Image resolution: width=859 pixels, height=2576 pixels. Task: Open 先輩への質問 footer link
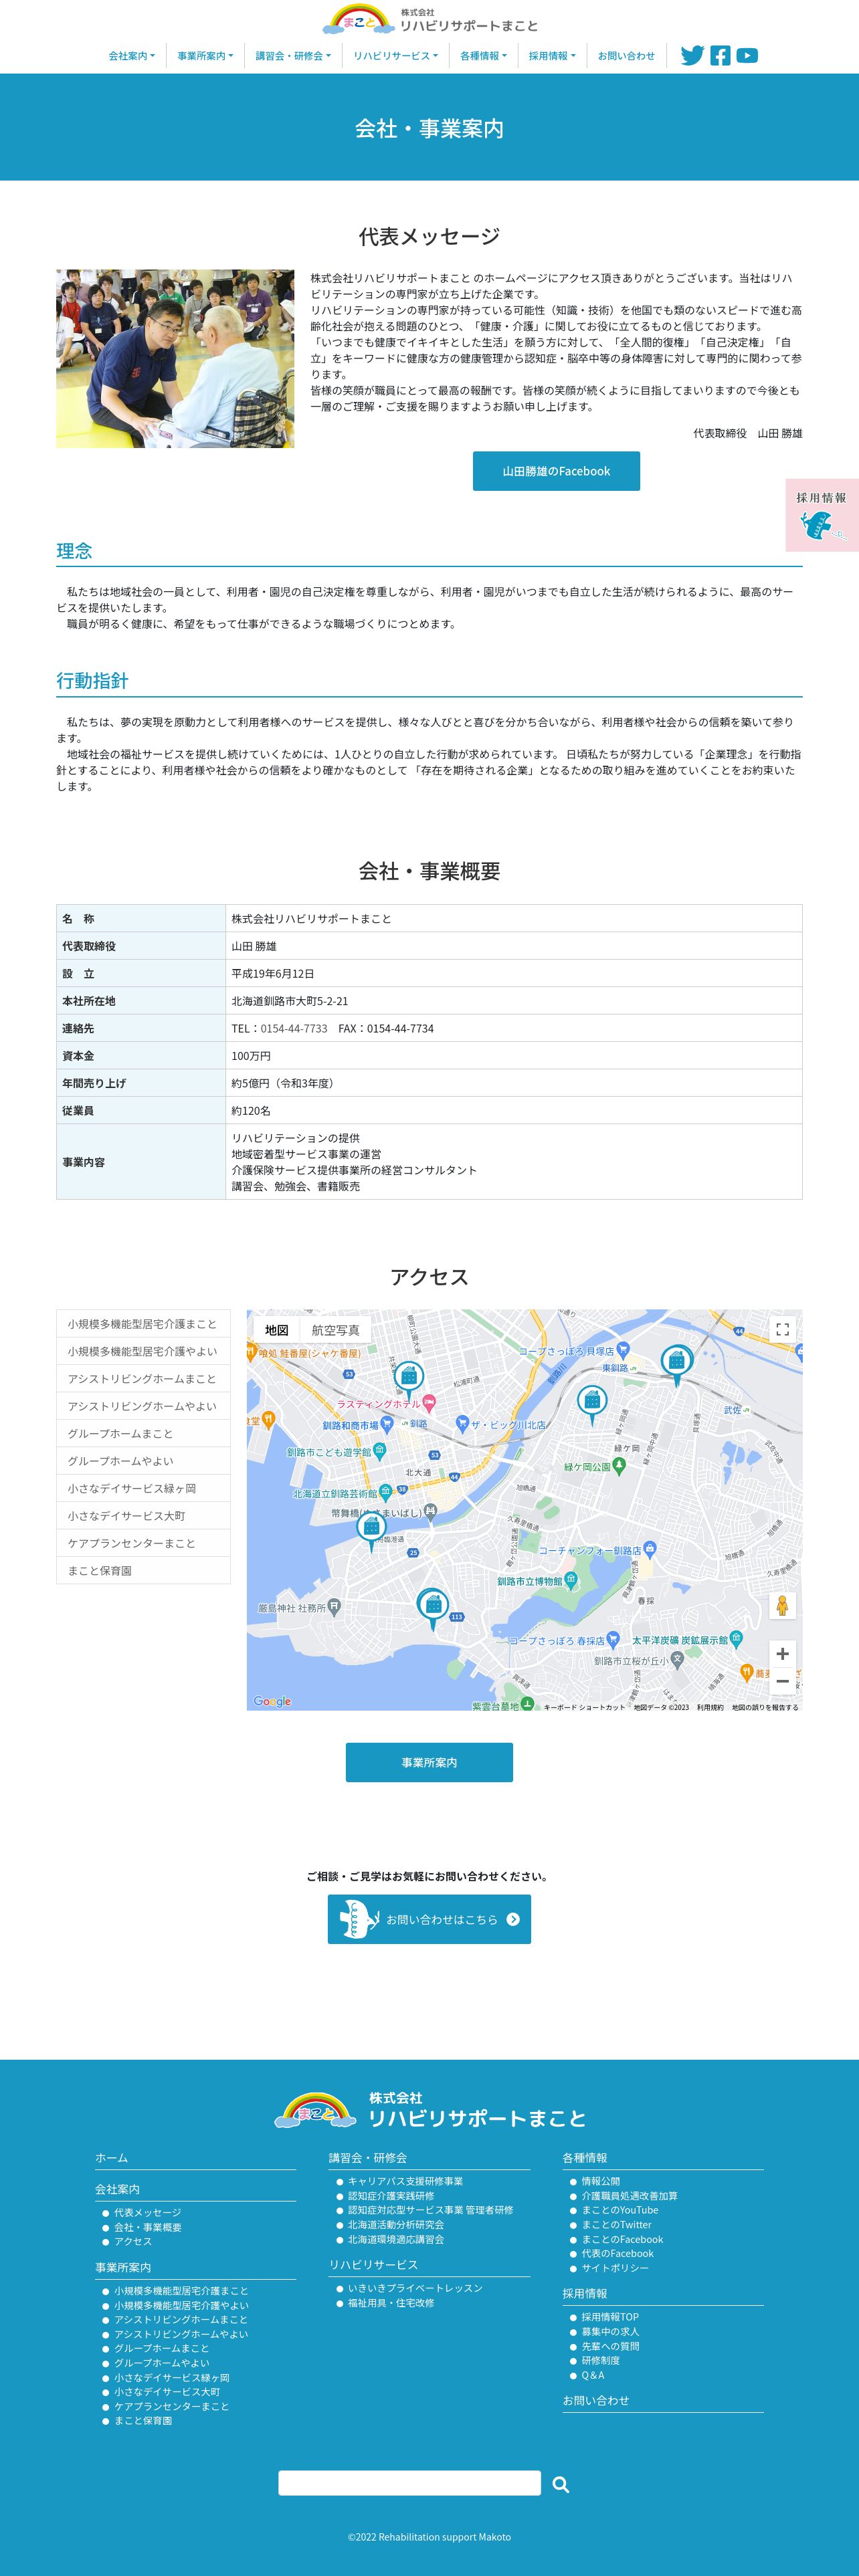click(610, 2346)
